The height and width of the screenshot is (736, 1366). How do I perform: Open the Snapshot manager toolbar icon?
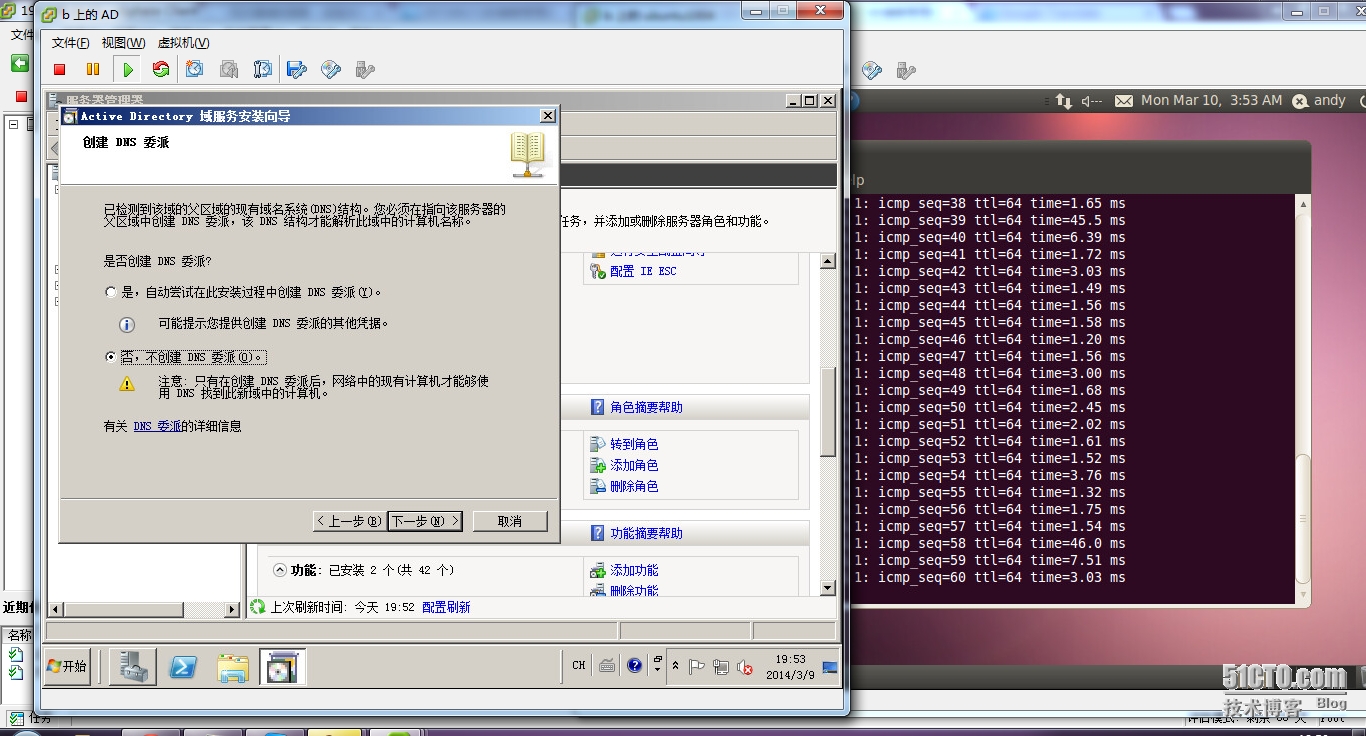pos(263,69)
